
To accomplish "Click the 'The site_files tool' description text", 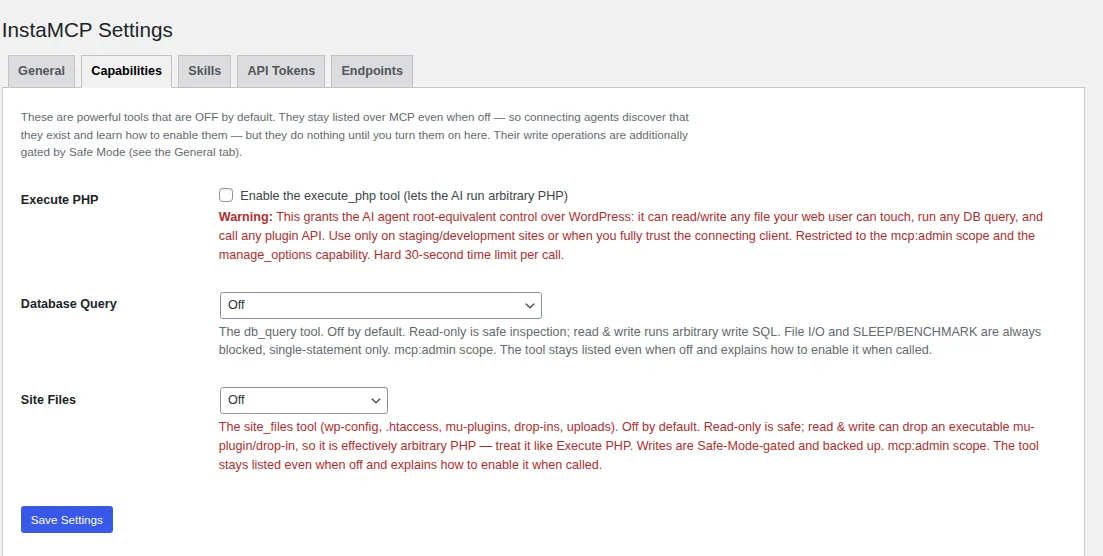I will coord(628,446).
